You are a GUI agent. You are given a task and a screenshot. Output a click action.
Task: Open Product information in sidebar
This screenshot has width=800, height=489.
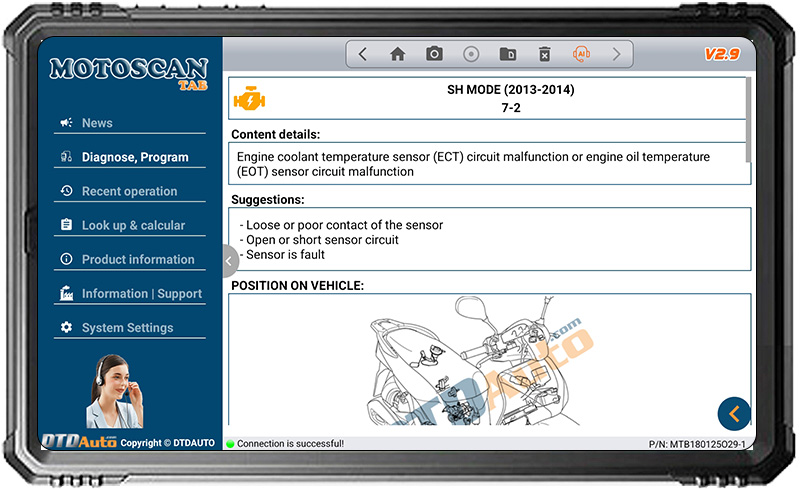click(x=130, y=260)
